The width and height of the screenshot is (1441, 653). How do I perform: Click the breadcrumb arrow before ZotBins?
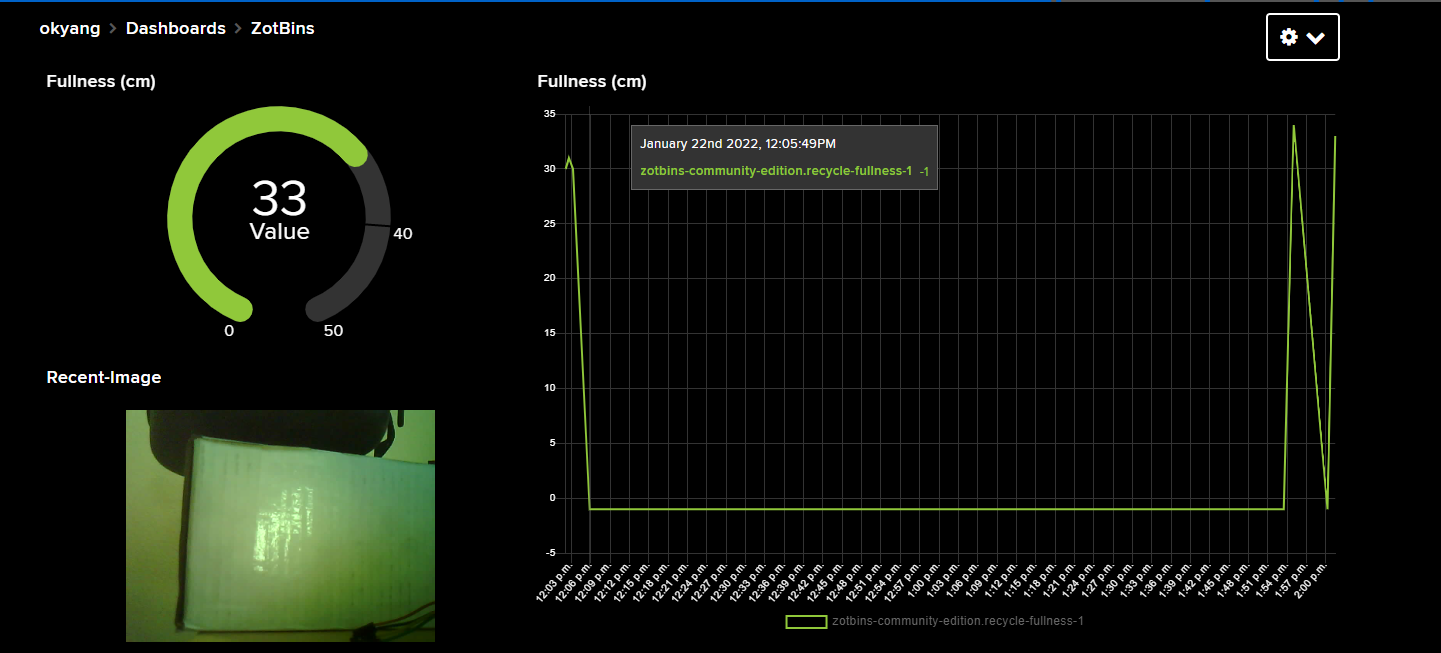(238, 28)
